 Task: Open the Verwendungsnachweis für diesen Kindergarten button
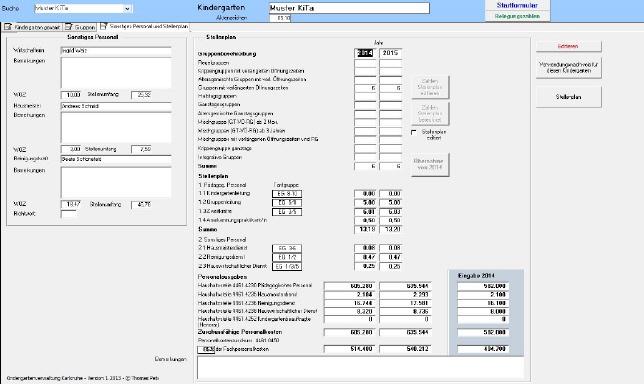coord(568,68)
